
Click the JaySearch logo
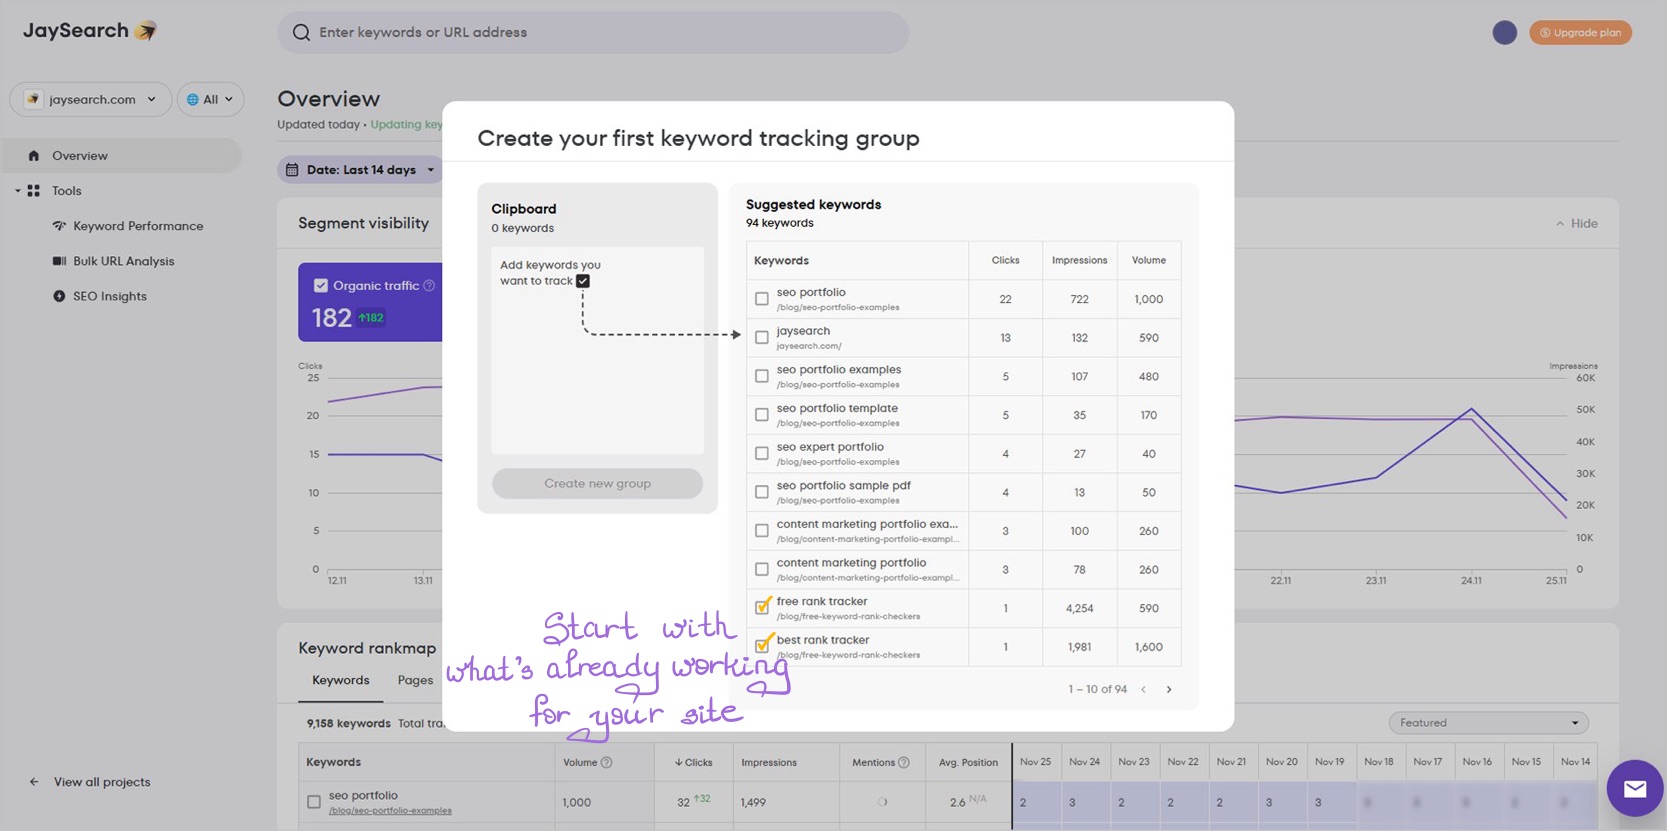90,31
